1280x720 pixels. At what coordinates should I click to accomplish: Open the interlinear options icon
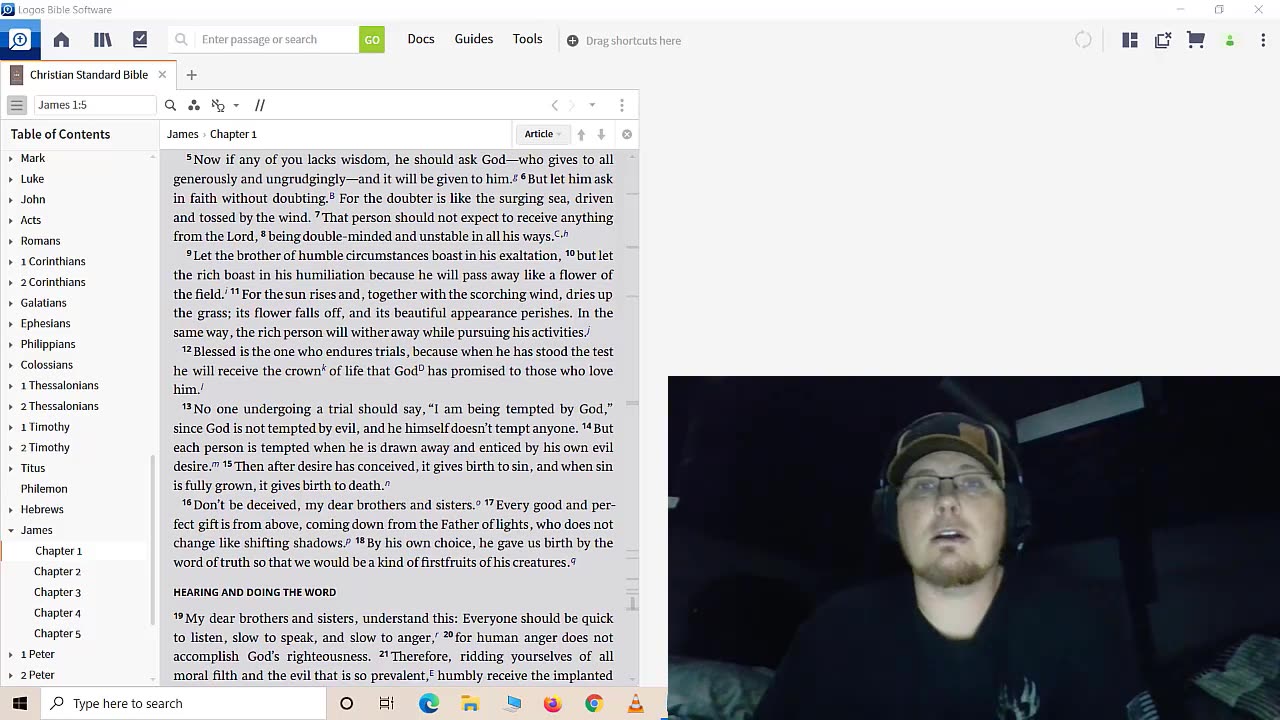click(218, 105)
